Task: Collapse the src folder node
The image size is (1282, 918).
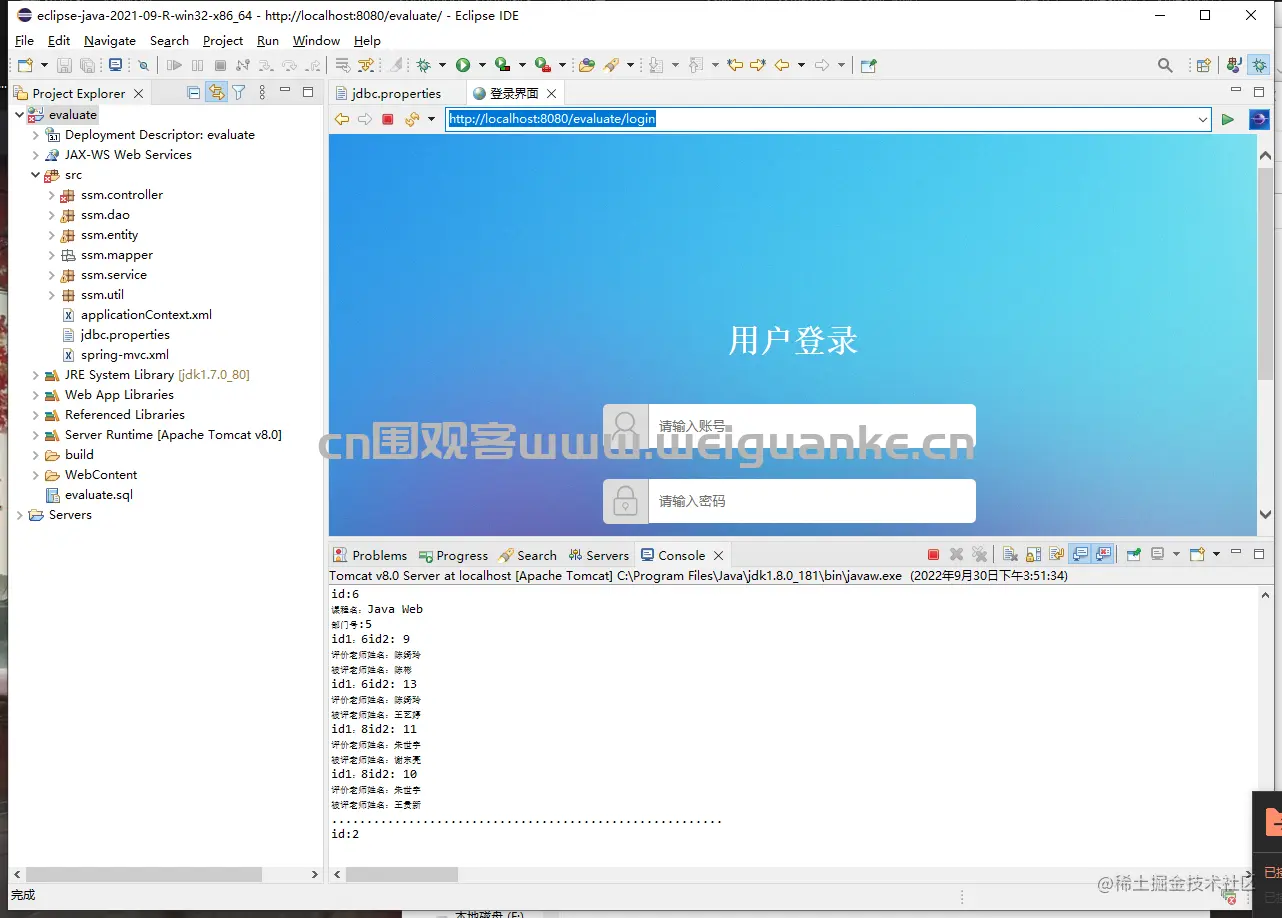Action: [x=36, y=175]
